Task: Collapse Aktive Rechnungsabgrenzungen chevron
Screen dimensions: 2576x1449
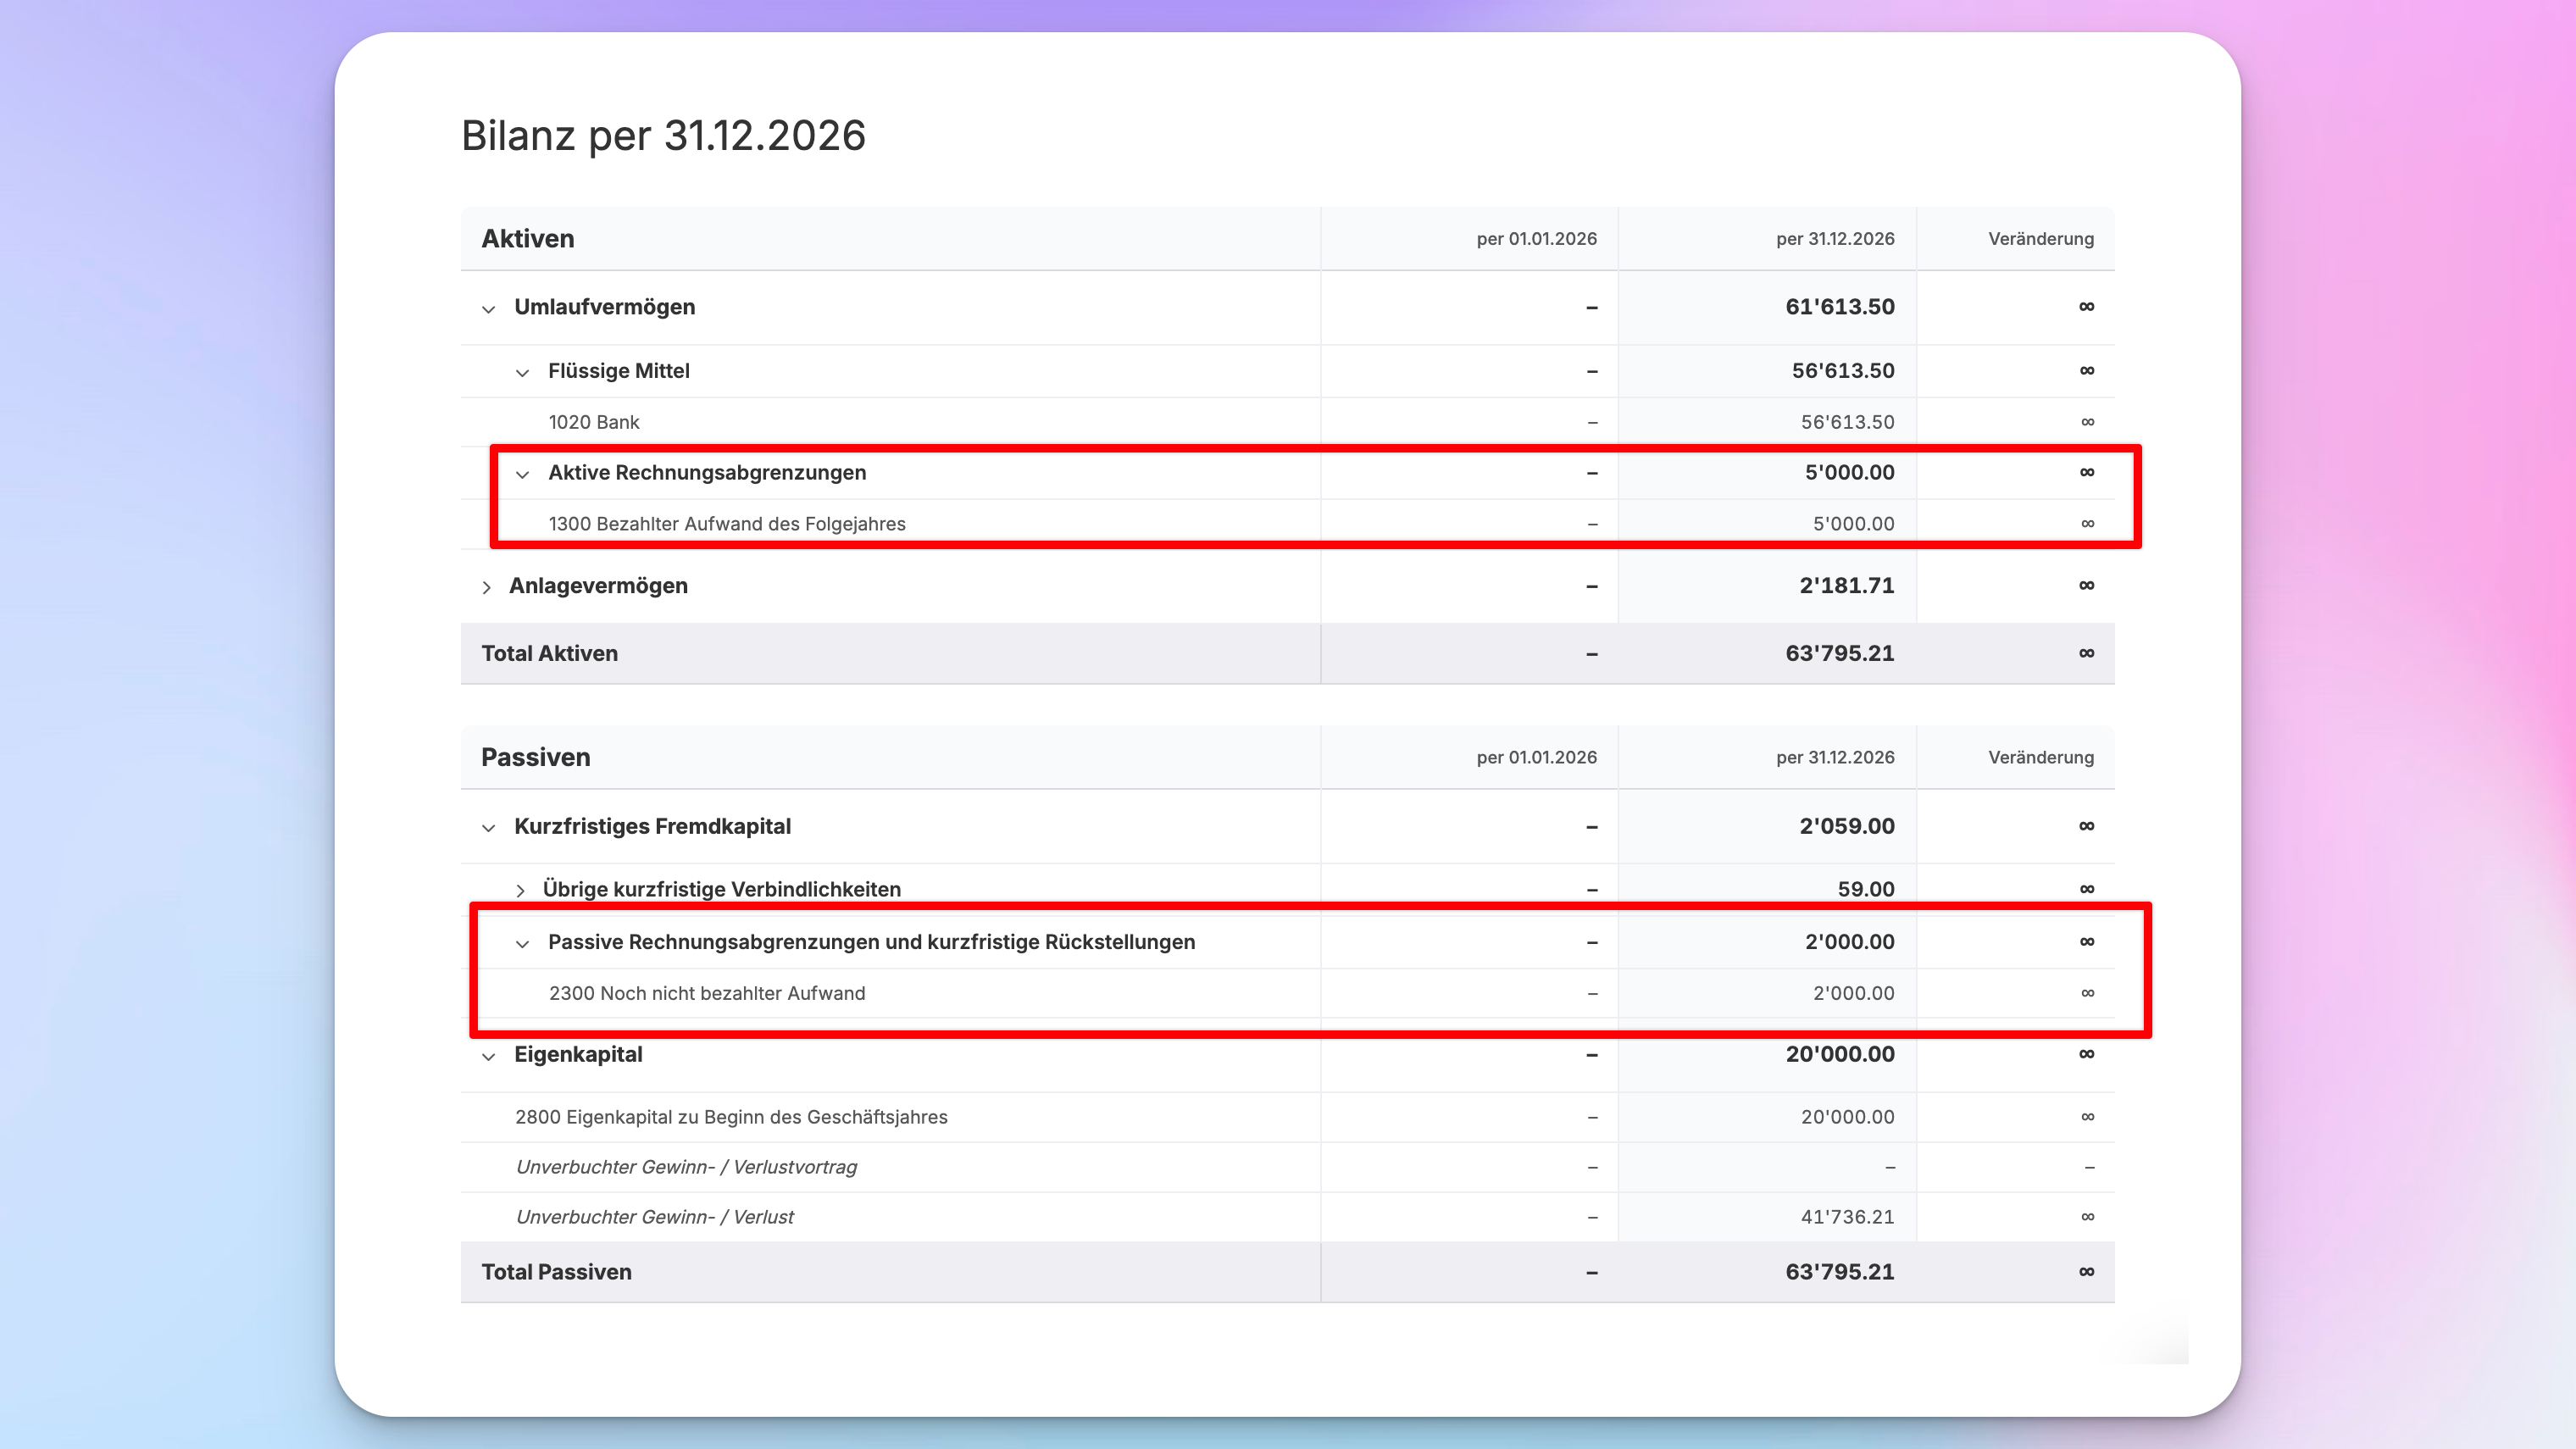Action: pyautogui.click(x=522, y=474)
